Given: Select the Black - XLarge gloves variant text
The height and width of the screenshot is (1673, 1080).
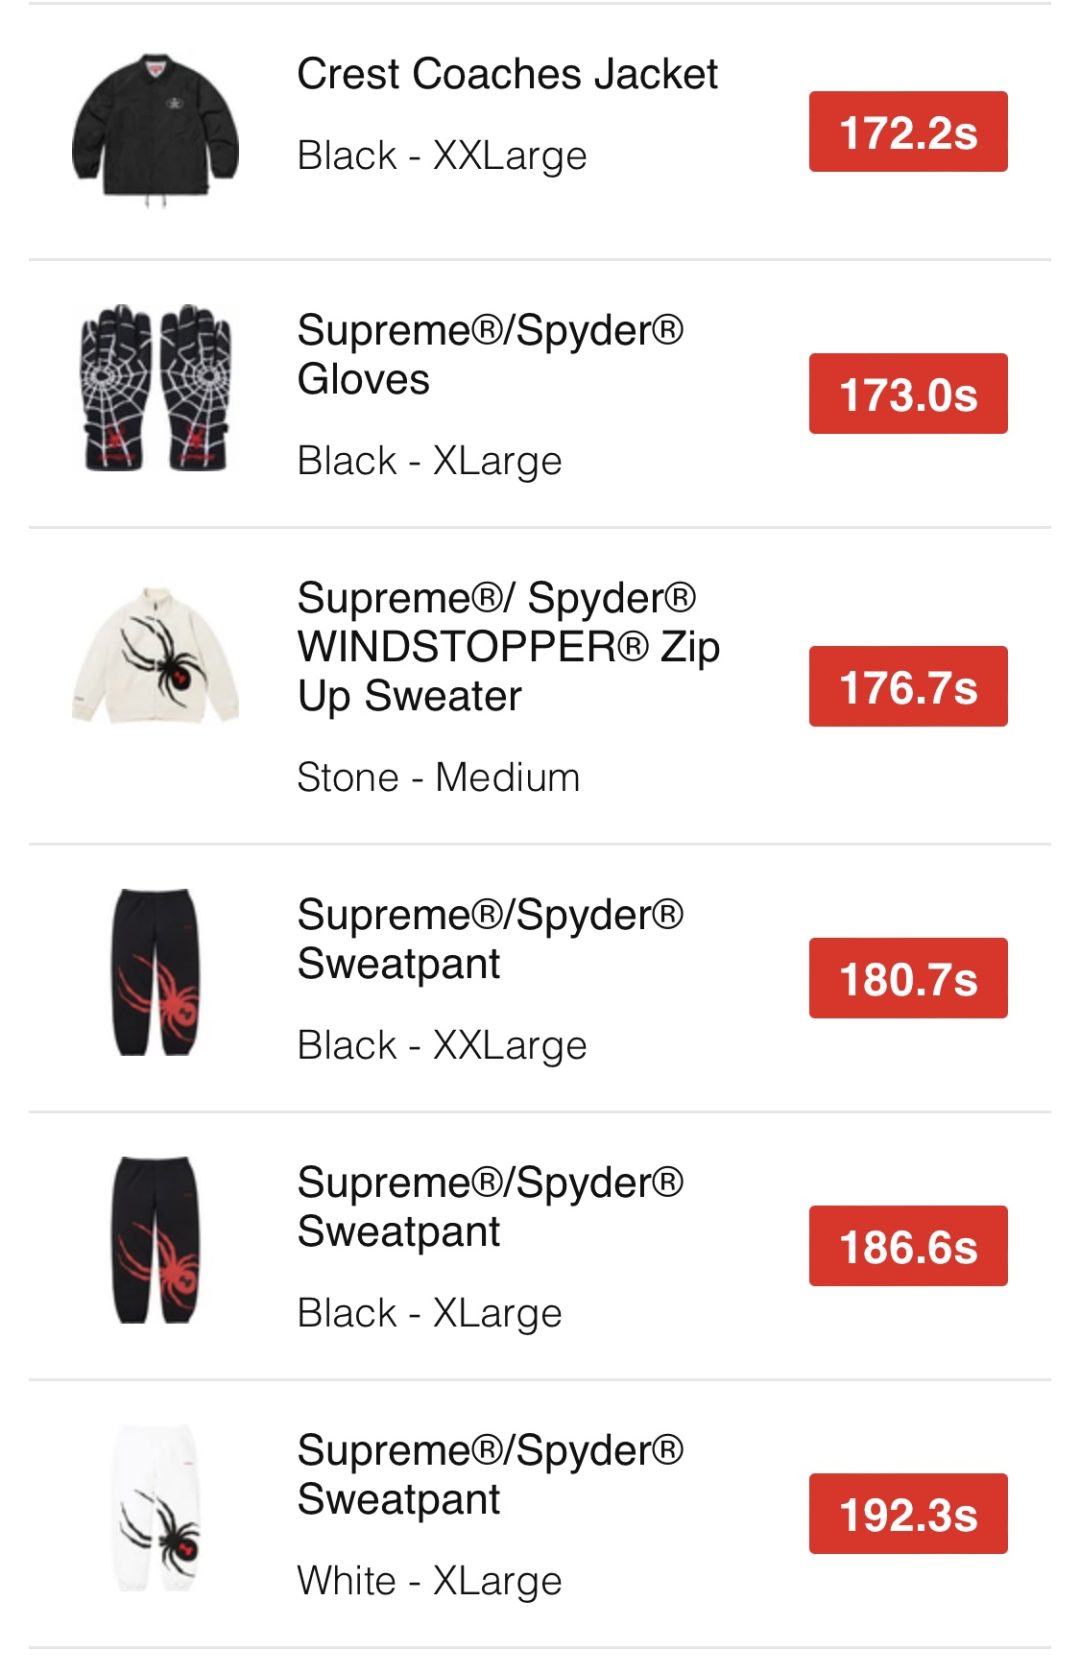Looking at the screenshot, I should 430,461.
